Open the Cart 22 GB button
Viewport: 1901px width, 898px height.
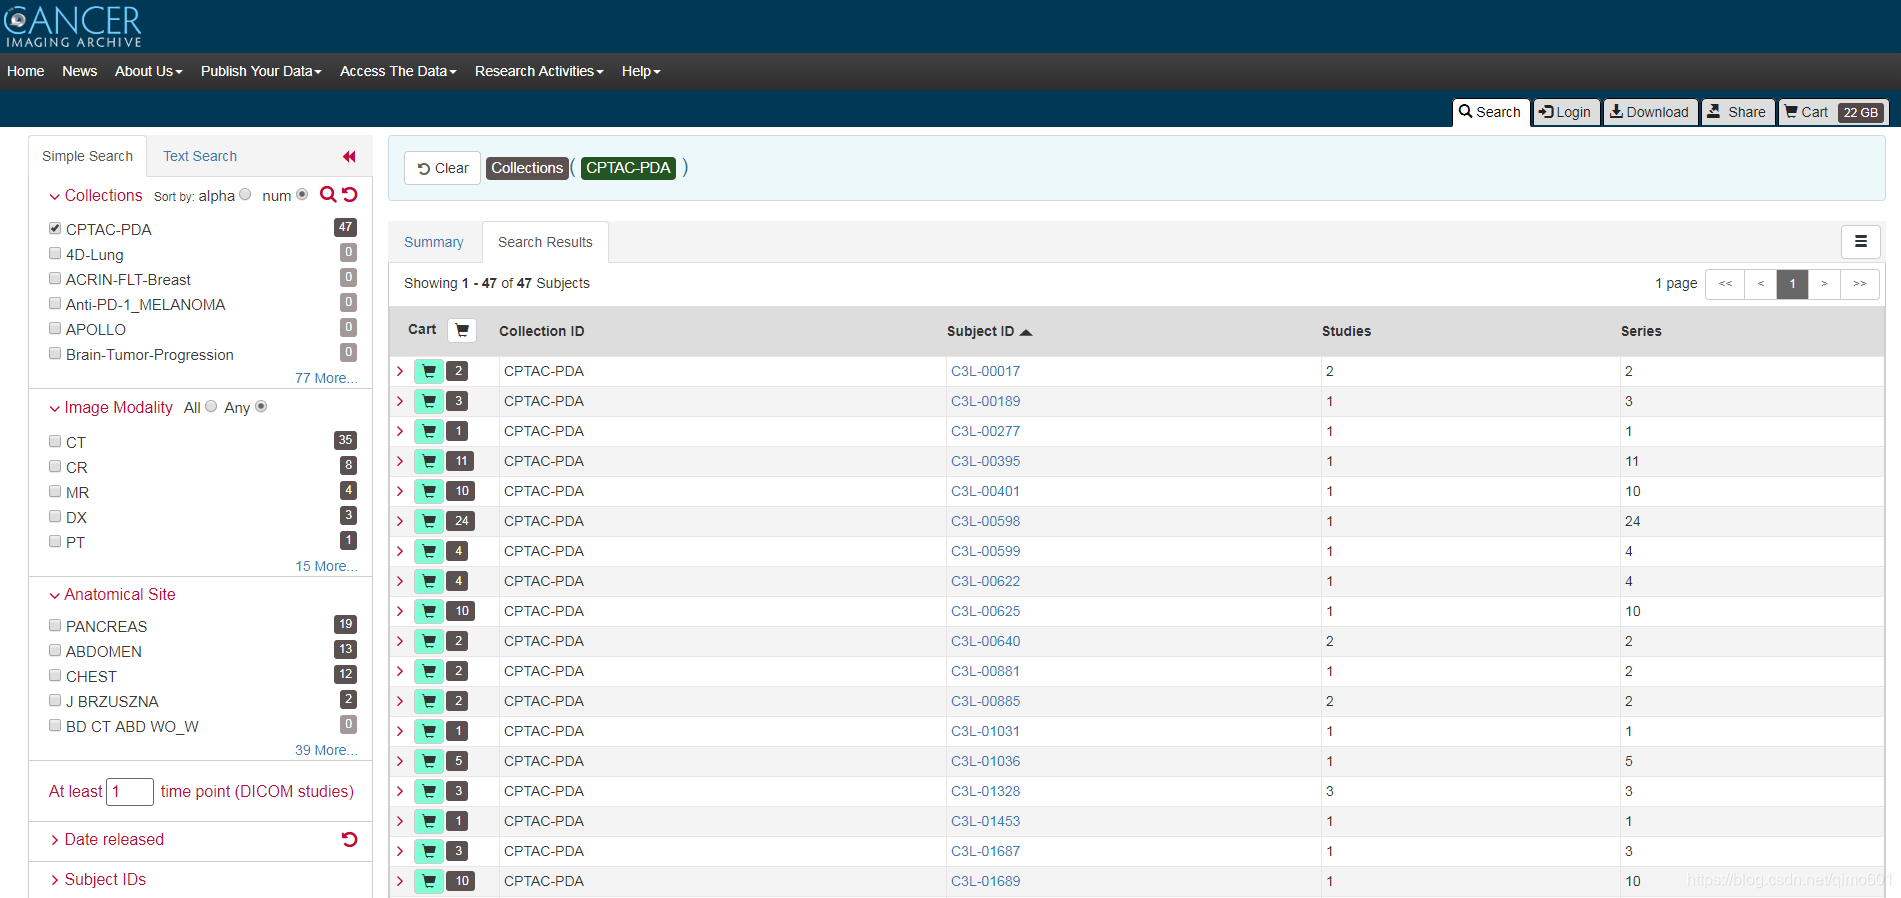point(1834,112)
